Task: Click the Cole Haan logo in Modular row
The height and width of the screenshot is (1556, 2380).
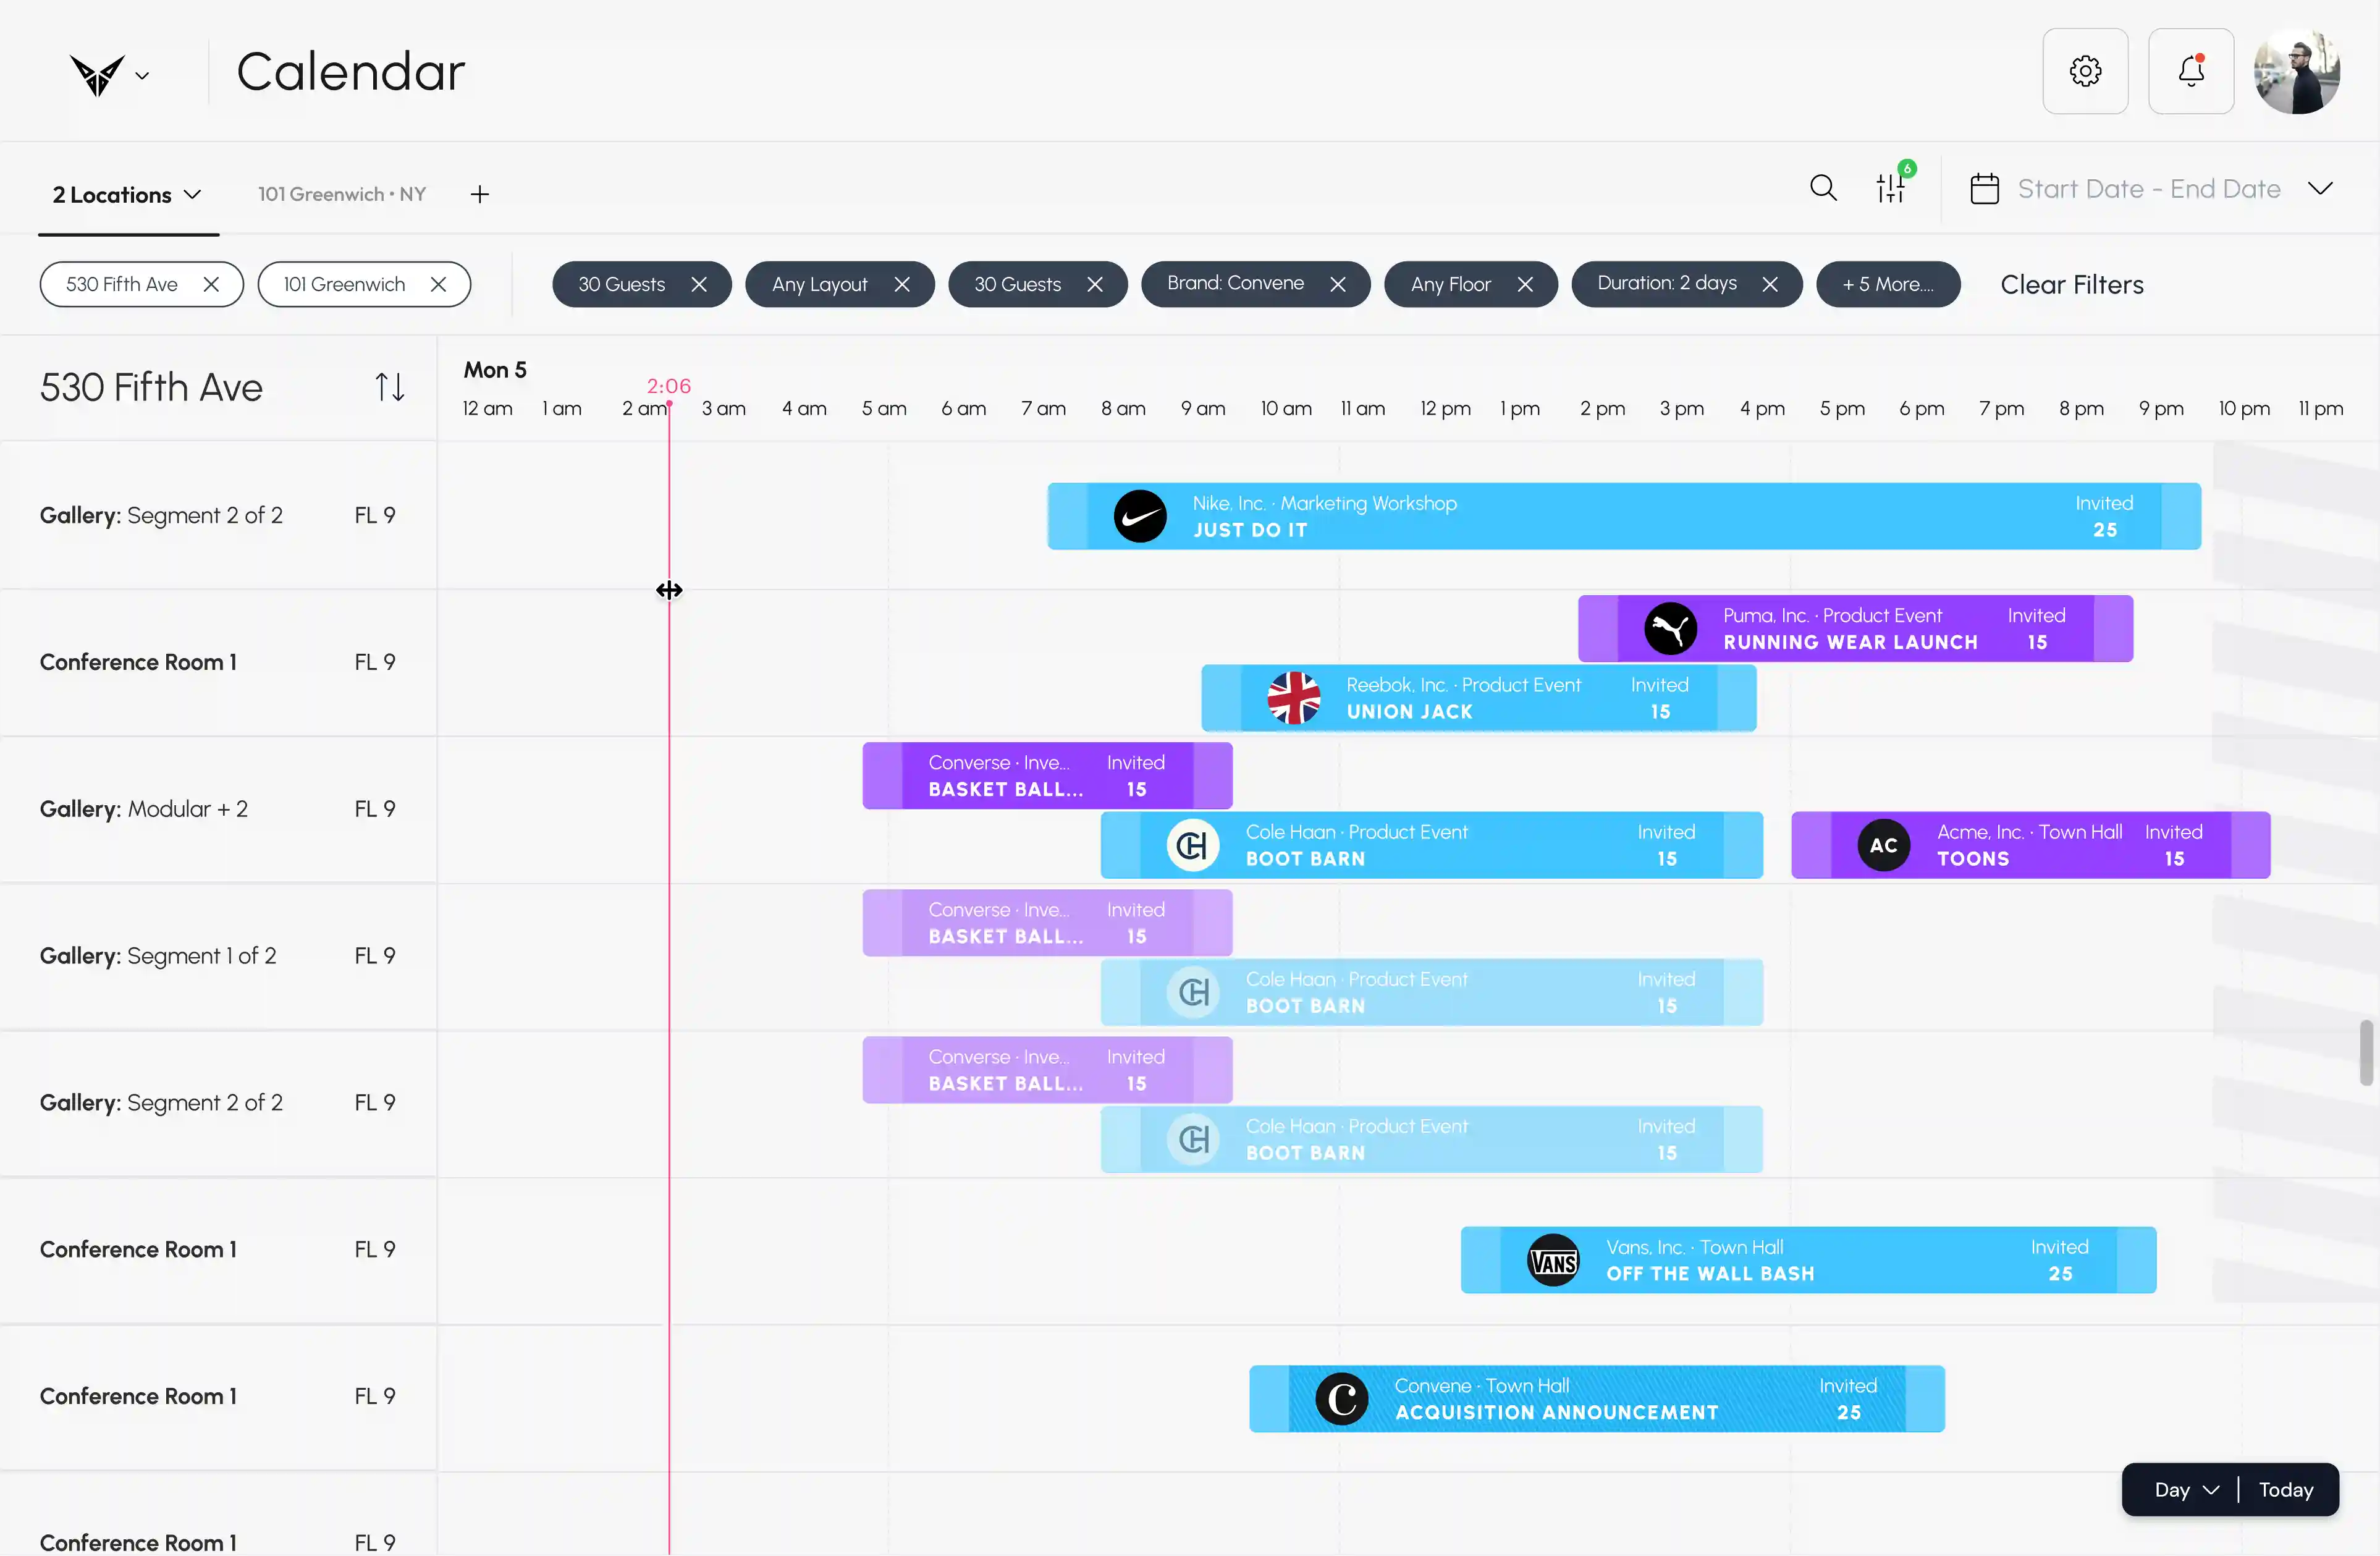Action: point(1193,845)
